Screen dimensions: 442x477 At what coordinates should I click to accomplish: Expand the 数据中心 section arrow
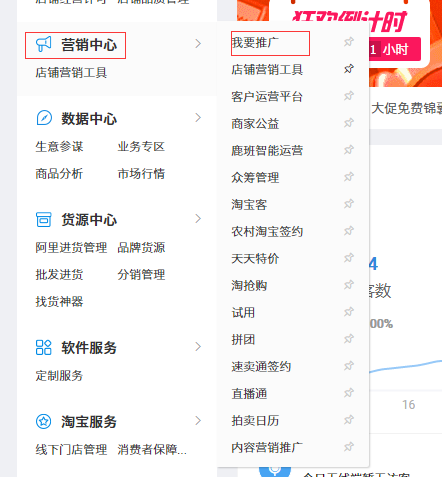[x=198, y=118]
